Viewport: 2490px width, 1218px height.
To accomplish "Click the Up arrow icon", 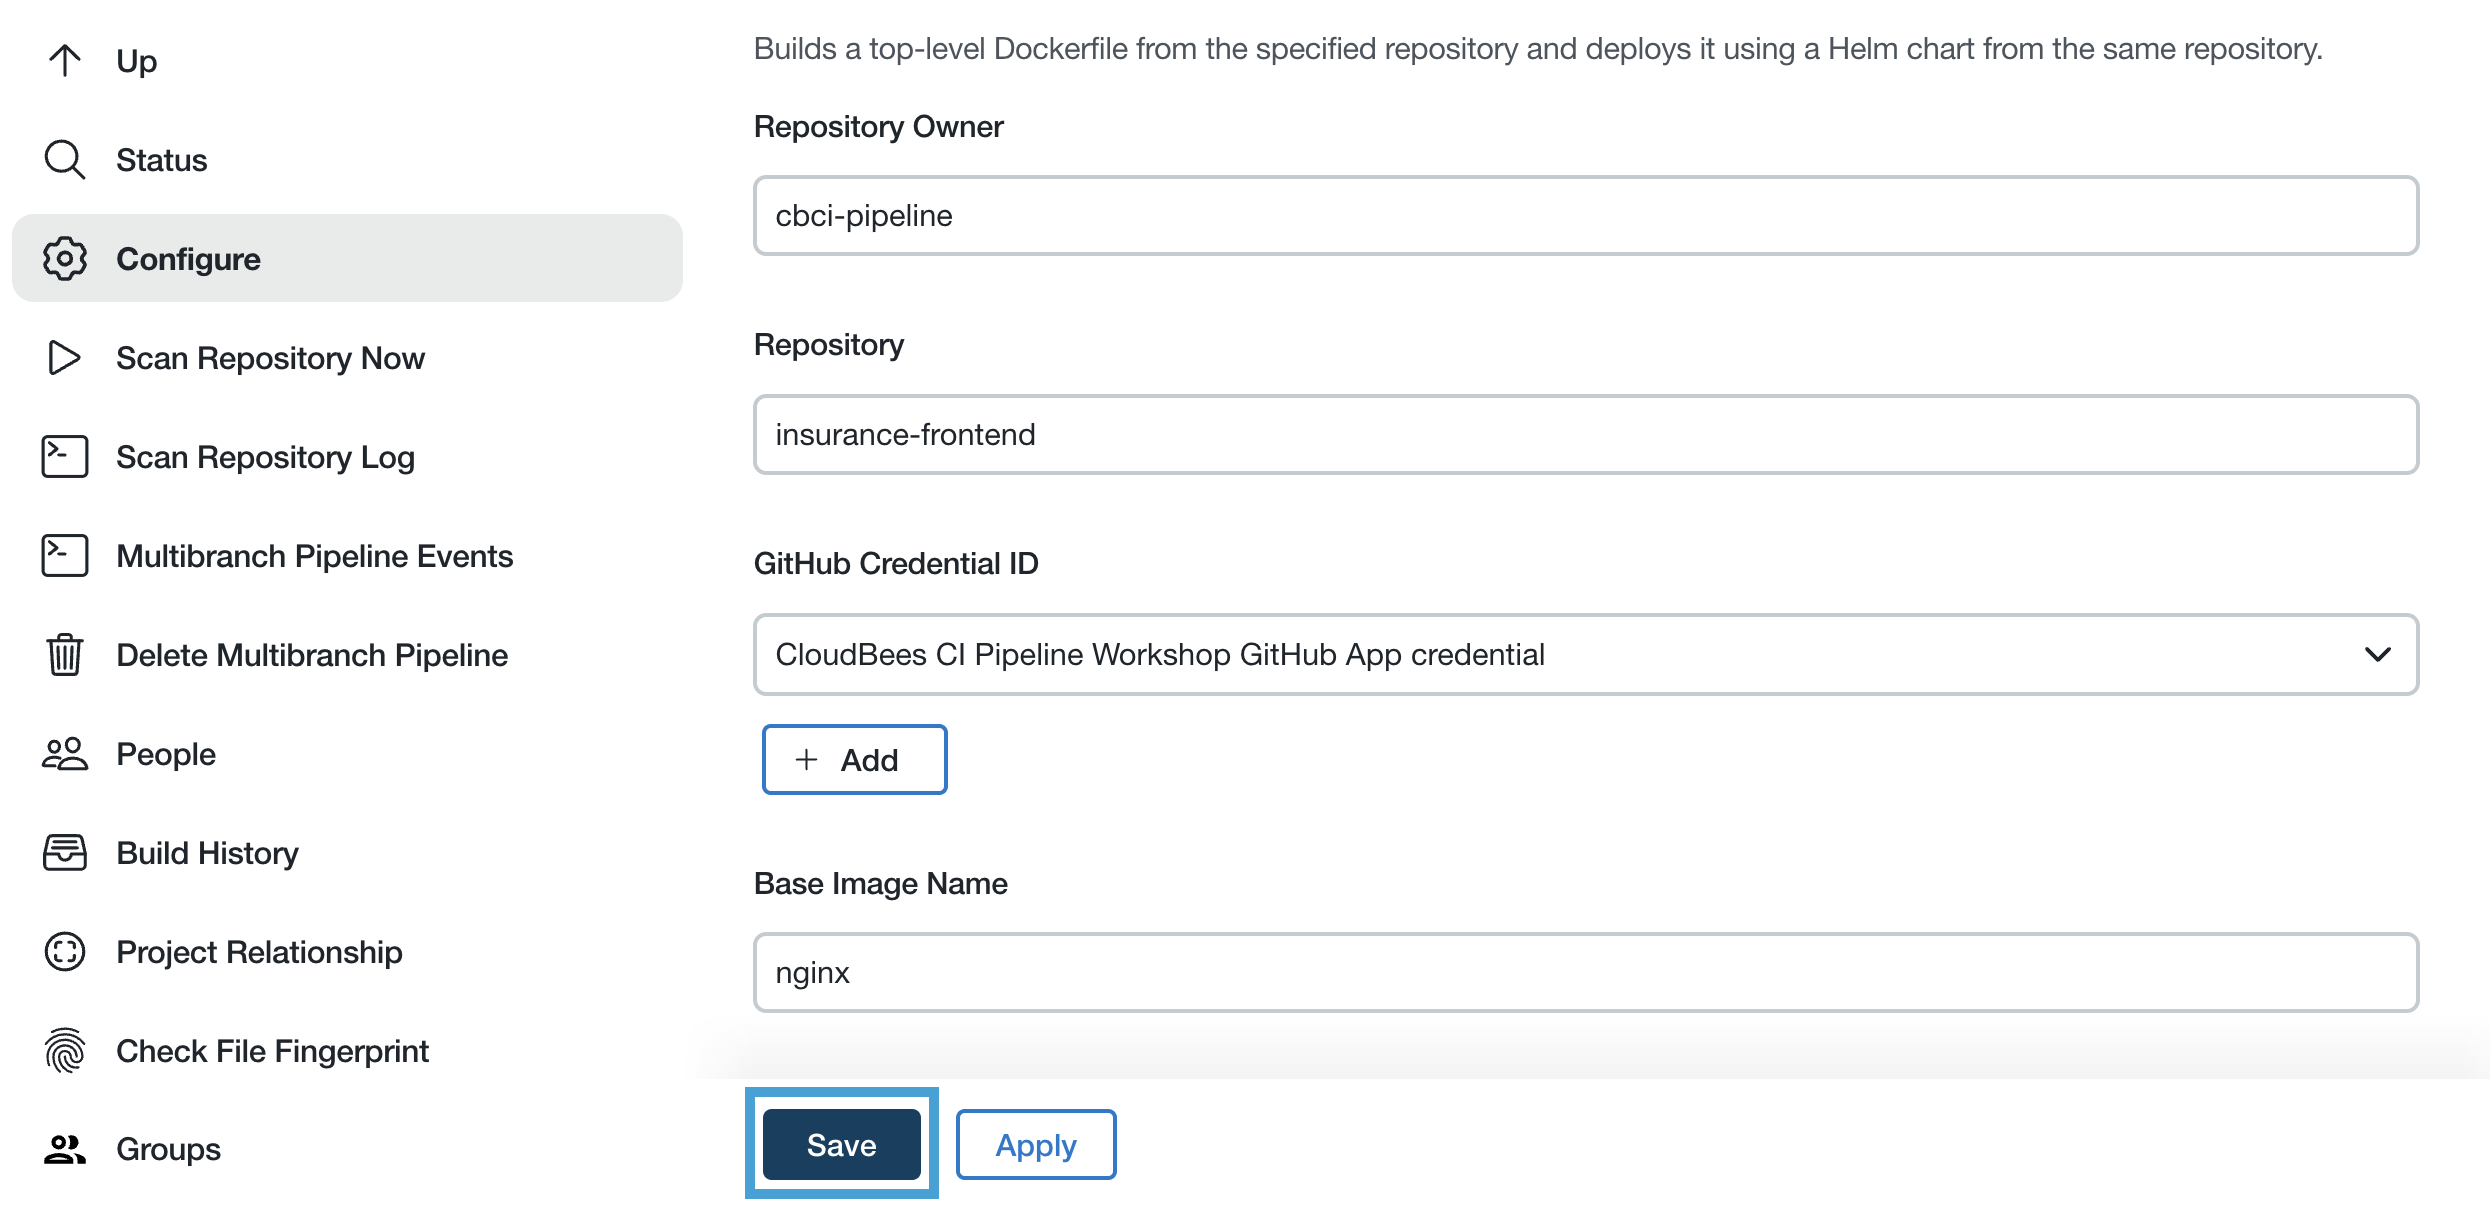I will tap(65, 61).
